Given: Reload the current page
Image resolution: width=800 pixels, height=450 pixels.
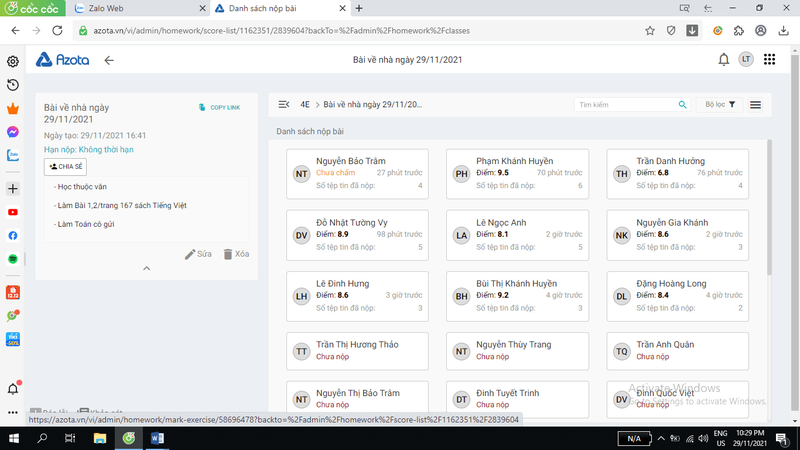Looking at the screenshot, I should click(x=57, y=31).
